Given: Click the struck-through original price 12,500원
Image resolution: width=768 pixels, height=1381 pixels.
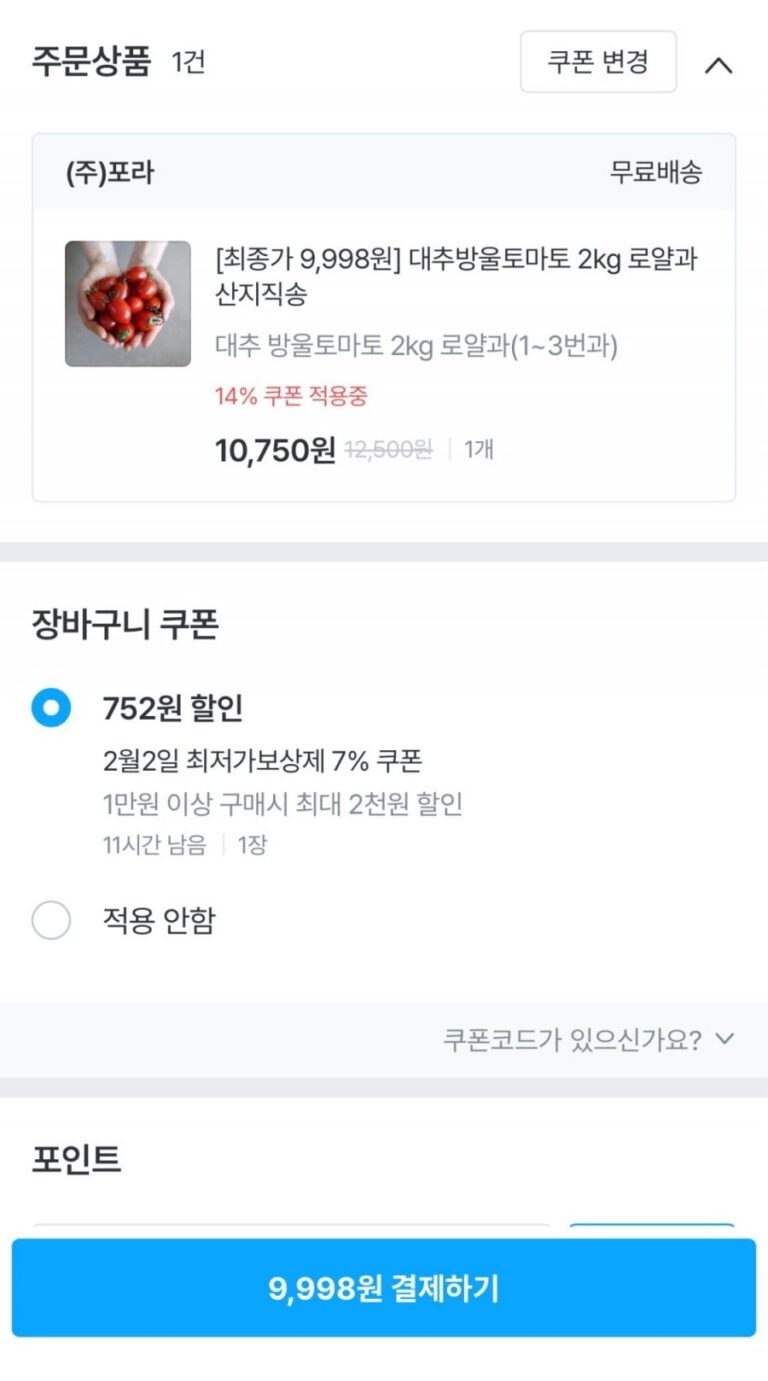Looking at the screenshot, I should tap(388, 450).
